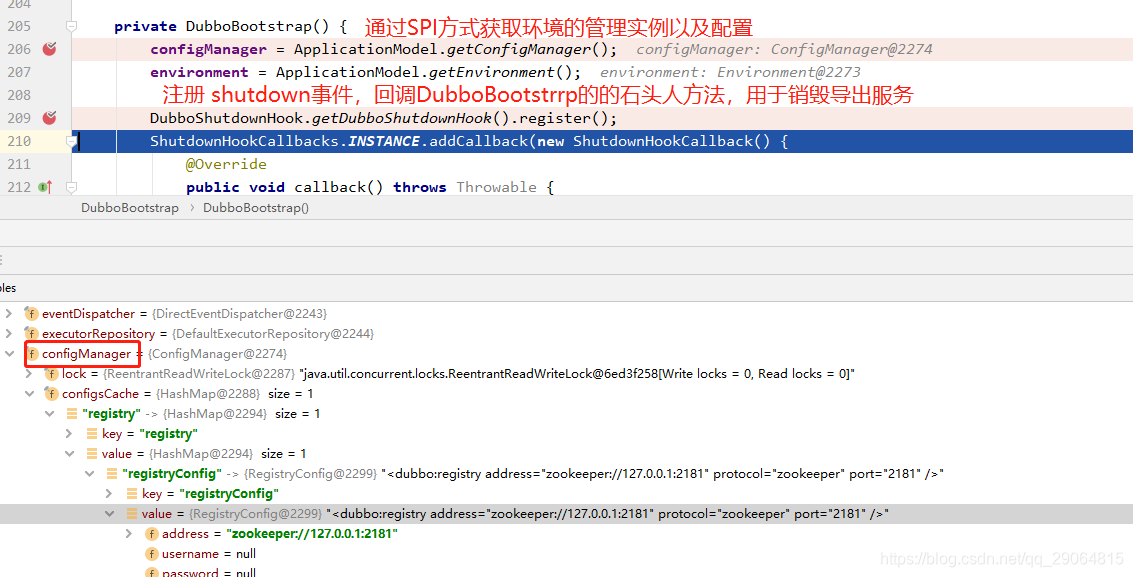The image size is (1133, 577).
Task: Click INSTANCE on highlighted line 210
Action: (384, 142)
